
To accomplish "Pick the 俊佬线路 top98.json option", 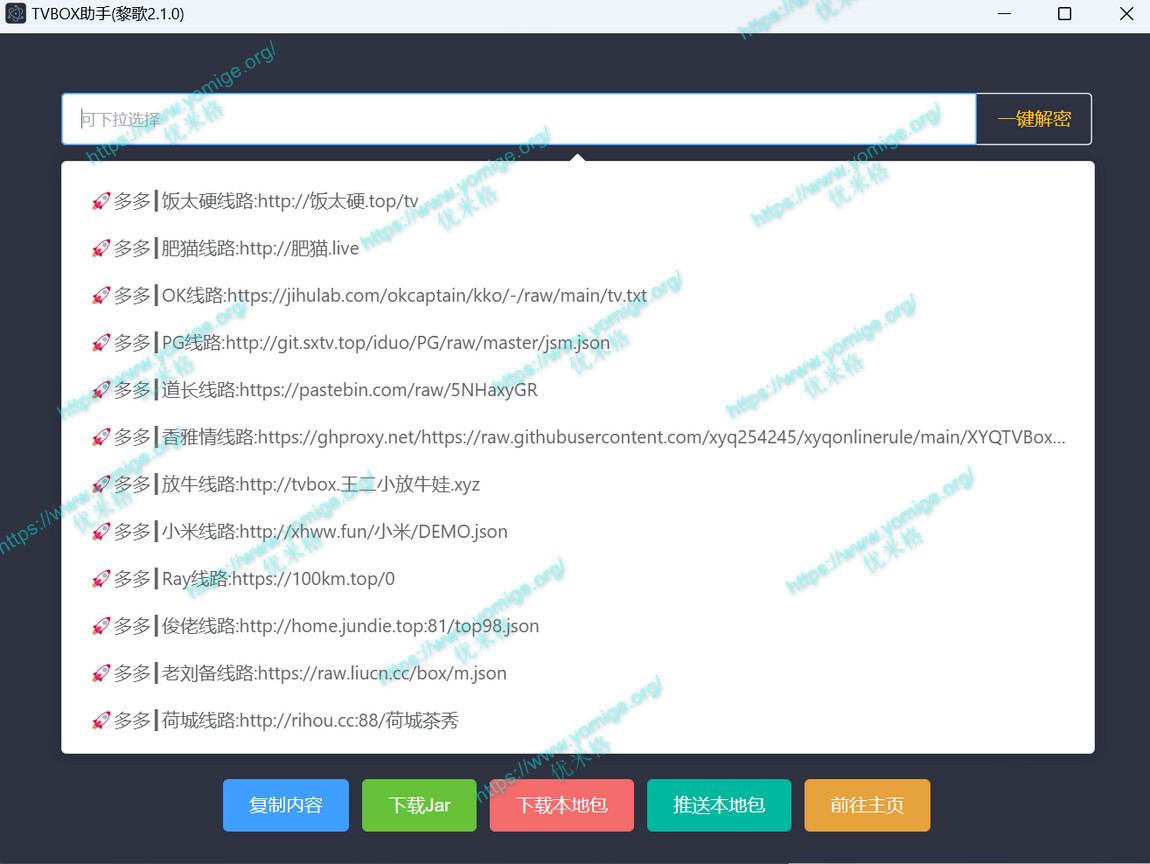I will click(x=350, y=626).
